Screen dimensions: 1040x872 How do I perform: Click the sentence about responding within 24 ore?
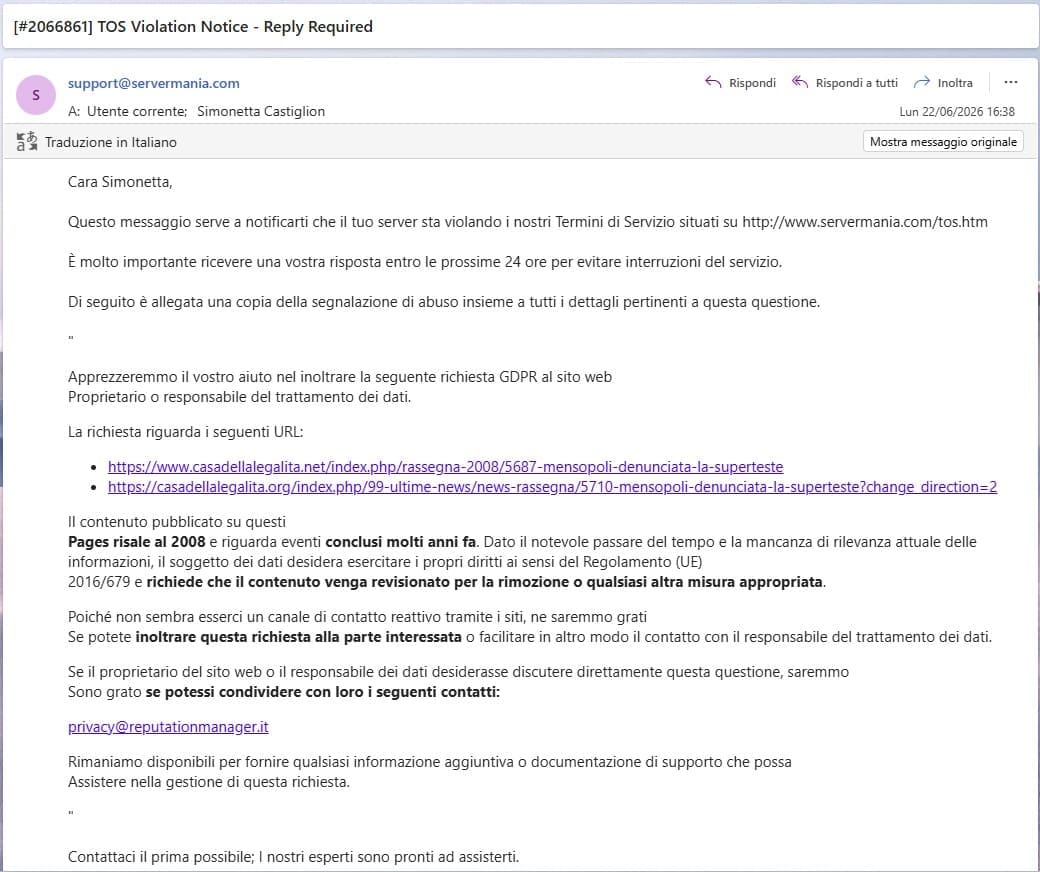(424, 262)
